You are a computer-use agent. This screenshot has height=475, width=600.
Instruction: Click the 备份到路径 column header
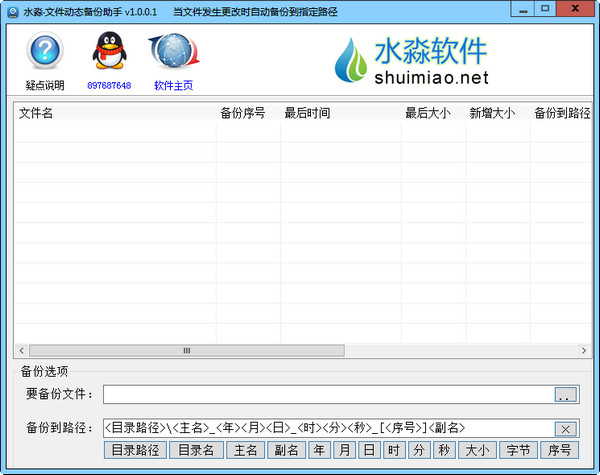[x=561, y=113]
